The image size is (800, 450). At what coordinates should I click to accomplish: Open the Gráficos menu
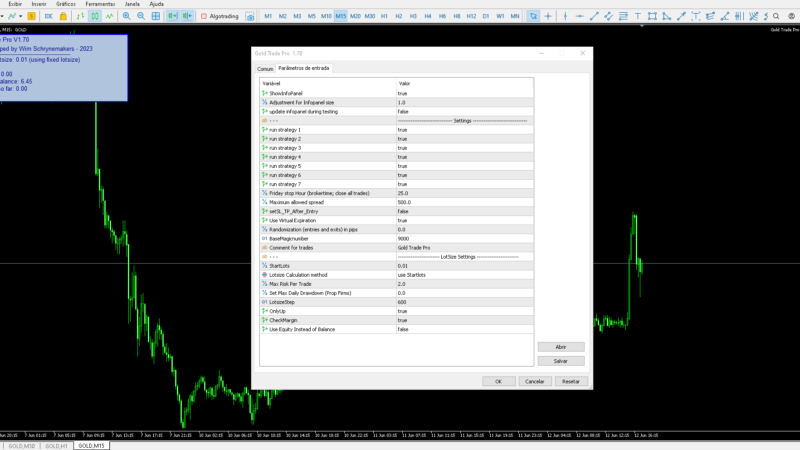pos(66,4)
